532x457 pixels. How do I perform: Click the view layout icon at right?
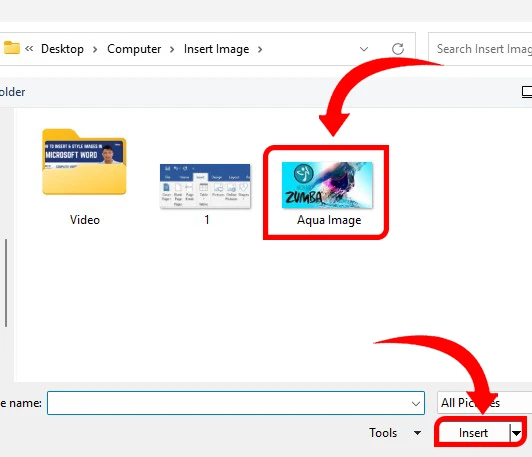pyautogui.click(x=527, y=92)
